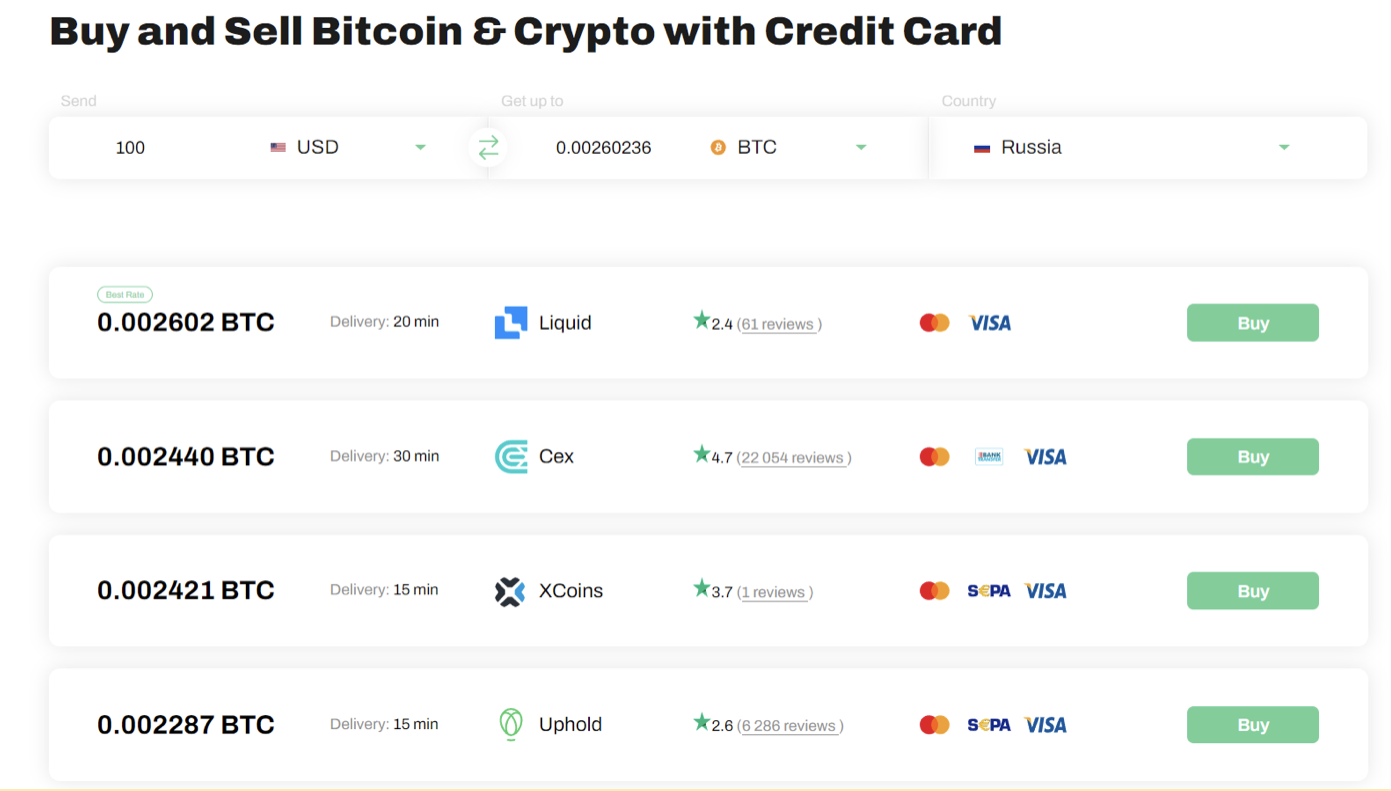
Task: Click the Mastercard icon in Liquid row
Action: [x=934, y=323]
